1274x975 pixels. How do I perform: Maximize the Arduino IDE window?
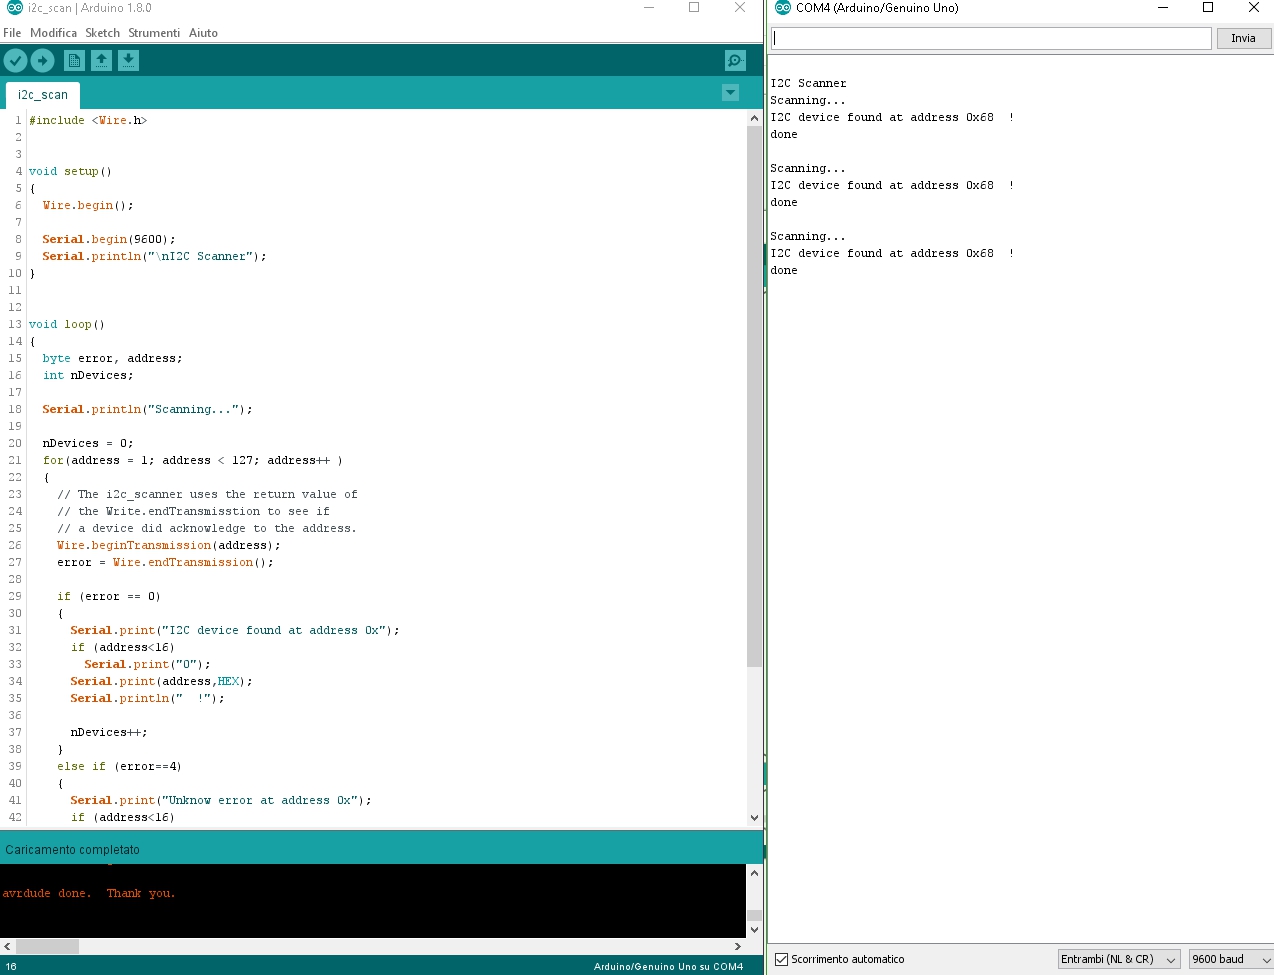pos(694,8)
